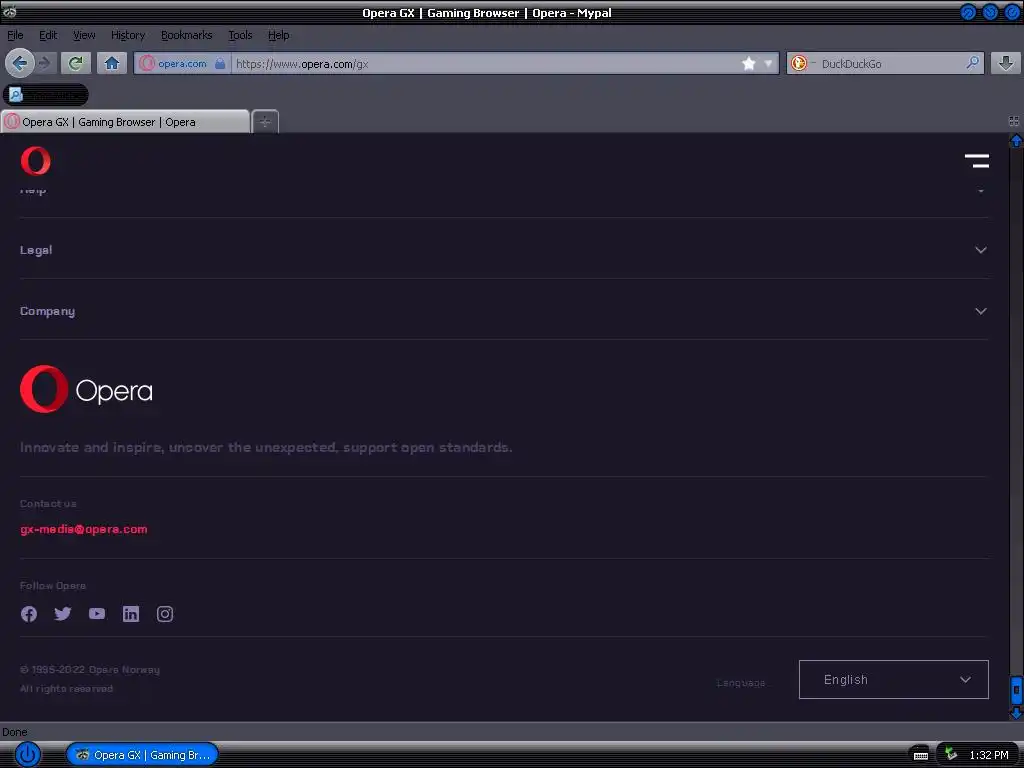Click the Opera GX taskbar window button

pyautogui.click(x=142, y=755)
